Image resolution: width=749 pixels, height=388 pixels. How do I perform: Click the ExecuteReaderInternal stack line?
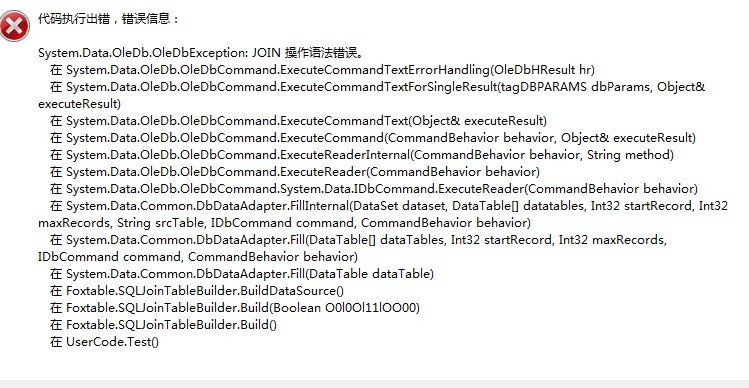[x=362, y=155]
